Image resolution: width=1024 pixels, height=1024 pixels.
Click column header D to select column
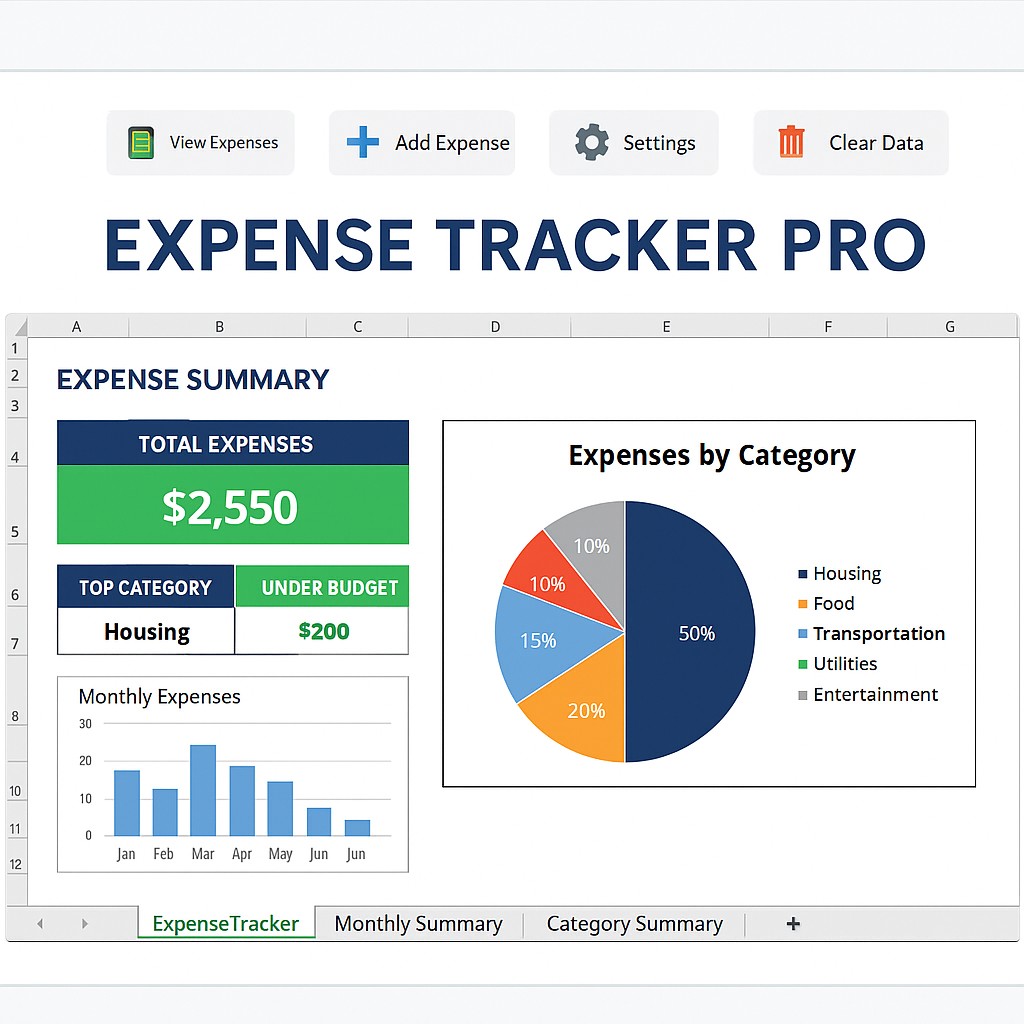[x=494, y=325]
